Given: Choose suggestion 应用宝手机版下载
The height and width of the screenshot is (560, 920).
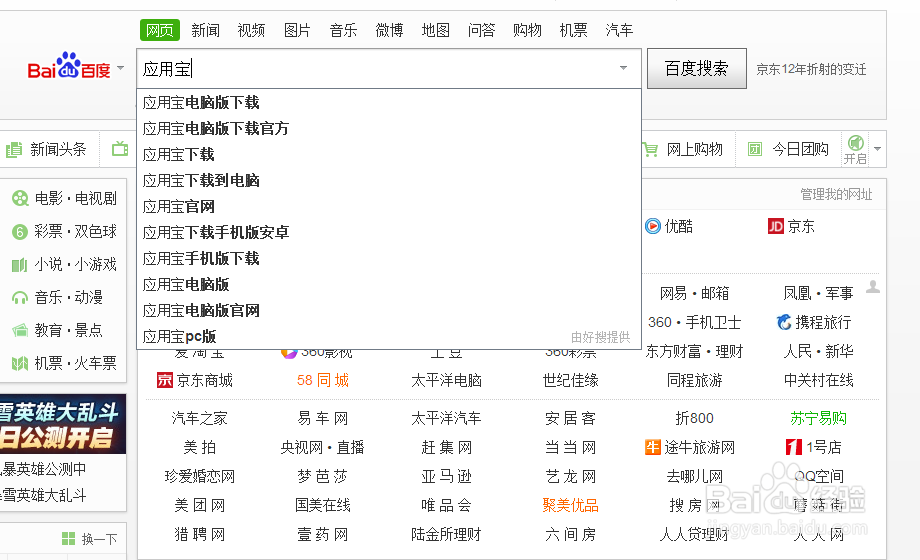Looking at the screenshot, I should [388, 258].
